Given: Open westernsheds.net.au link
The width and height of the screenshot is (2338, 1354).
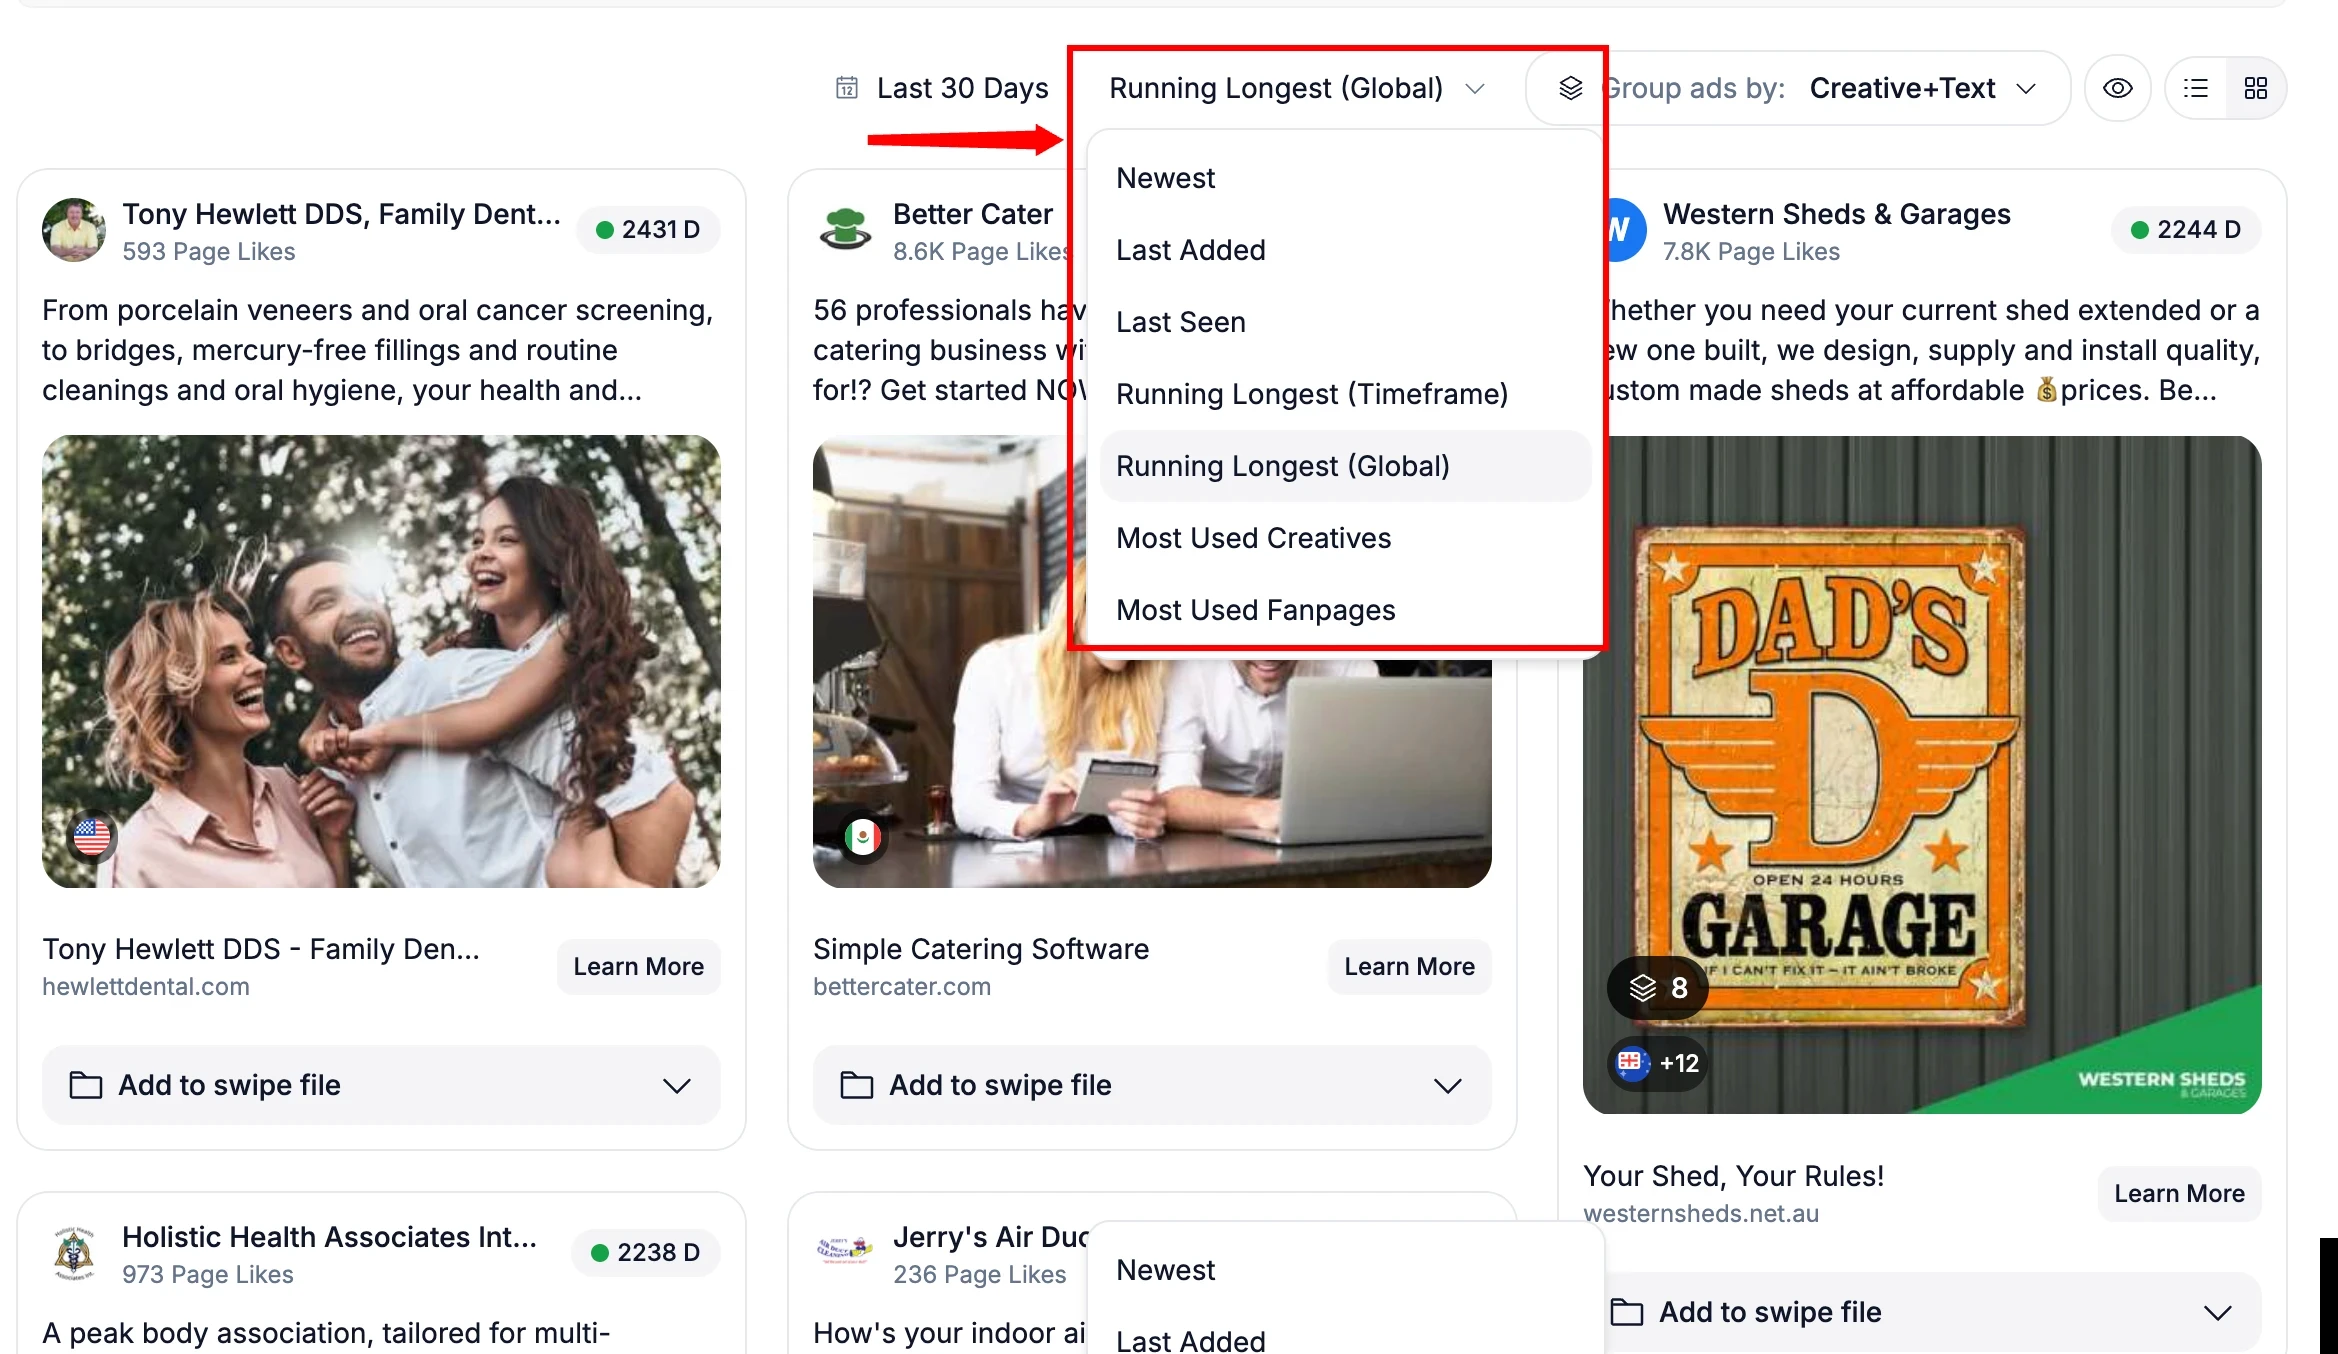Looking at the screenshot, I should 1700,1213.
